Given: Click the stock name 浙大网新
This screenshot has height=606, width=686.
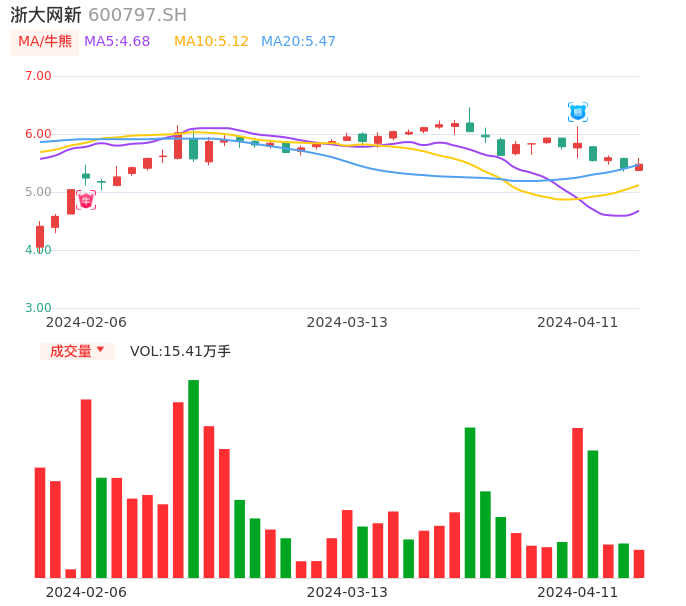Looking at the screenshot, I should click(x=46, y=15).
